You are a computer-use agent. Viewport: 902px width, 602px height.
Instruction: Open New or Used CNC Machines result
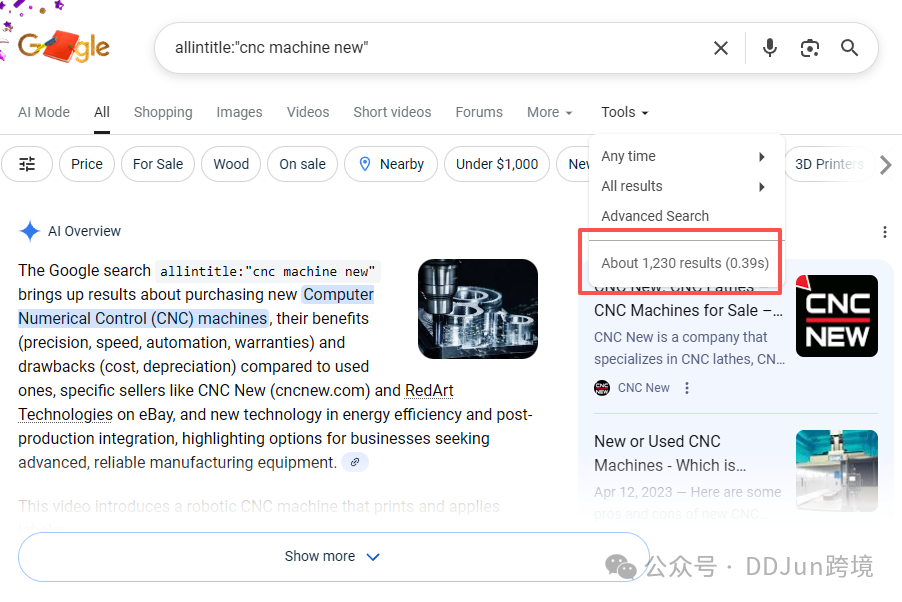(670, 454)
